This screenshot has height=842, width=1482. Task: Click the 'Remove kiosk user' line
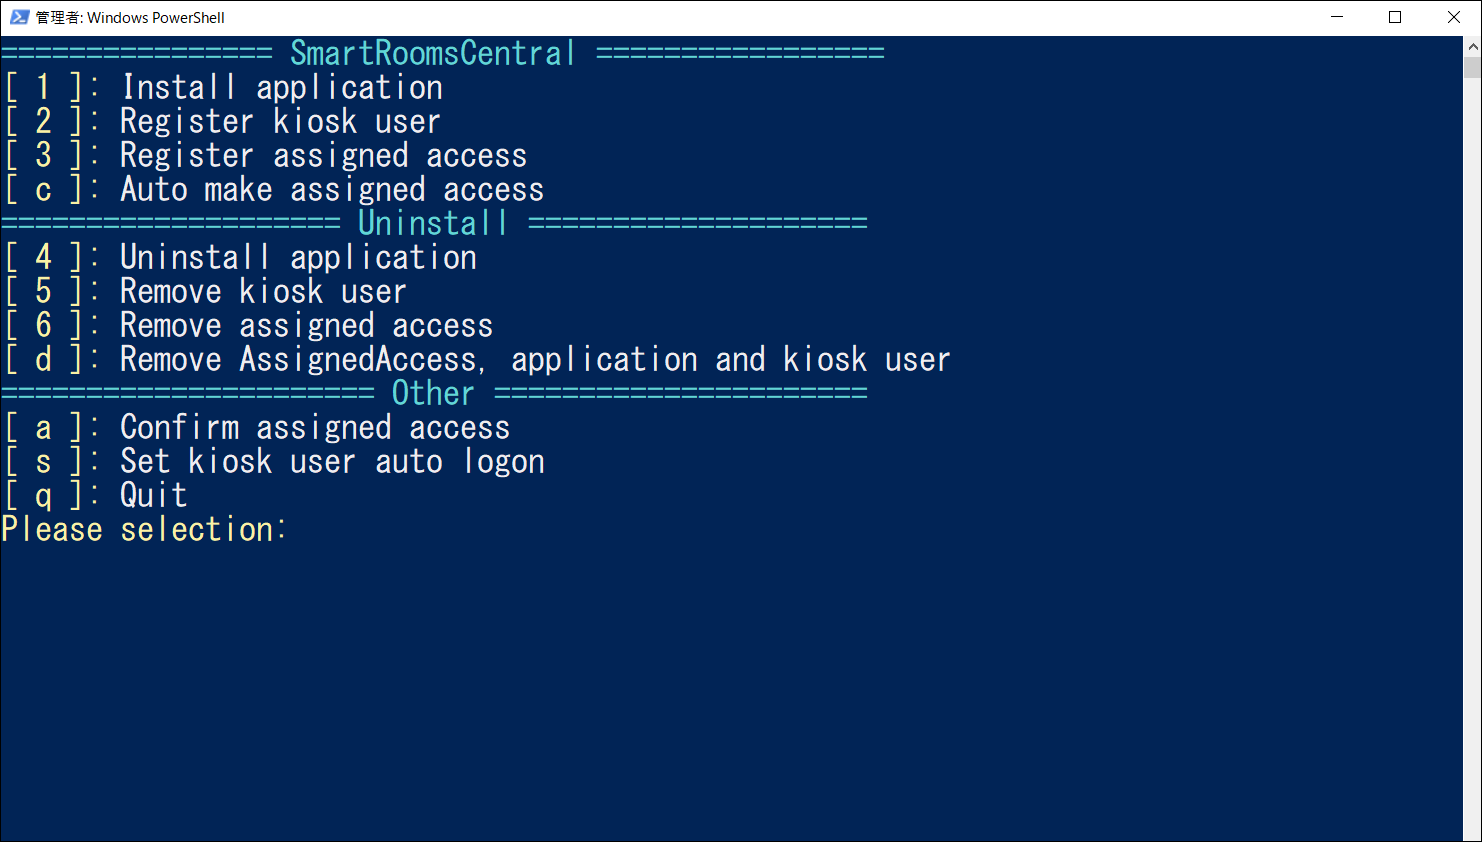[262, 292]
